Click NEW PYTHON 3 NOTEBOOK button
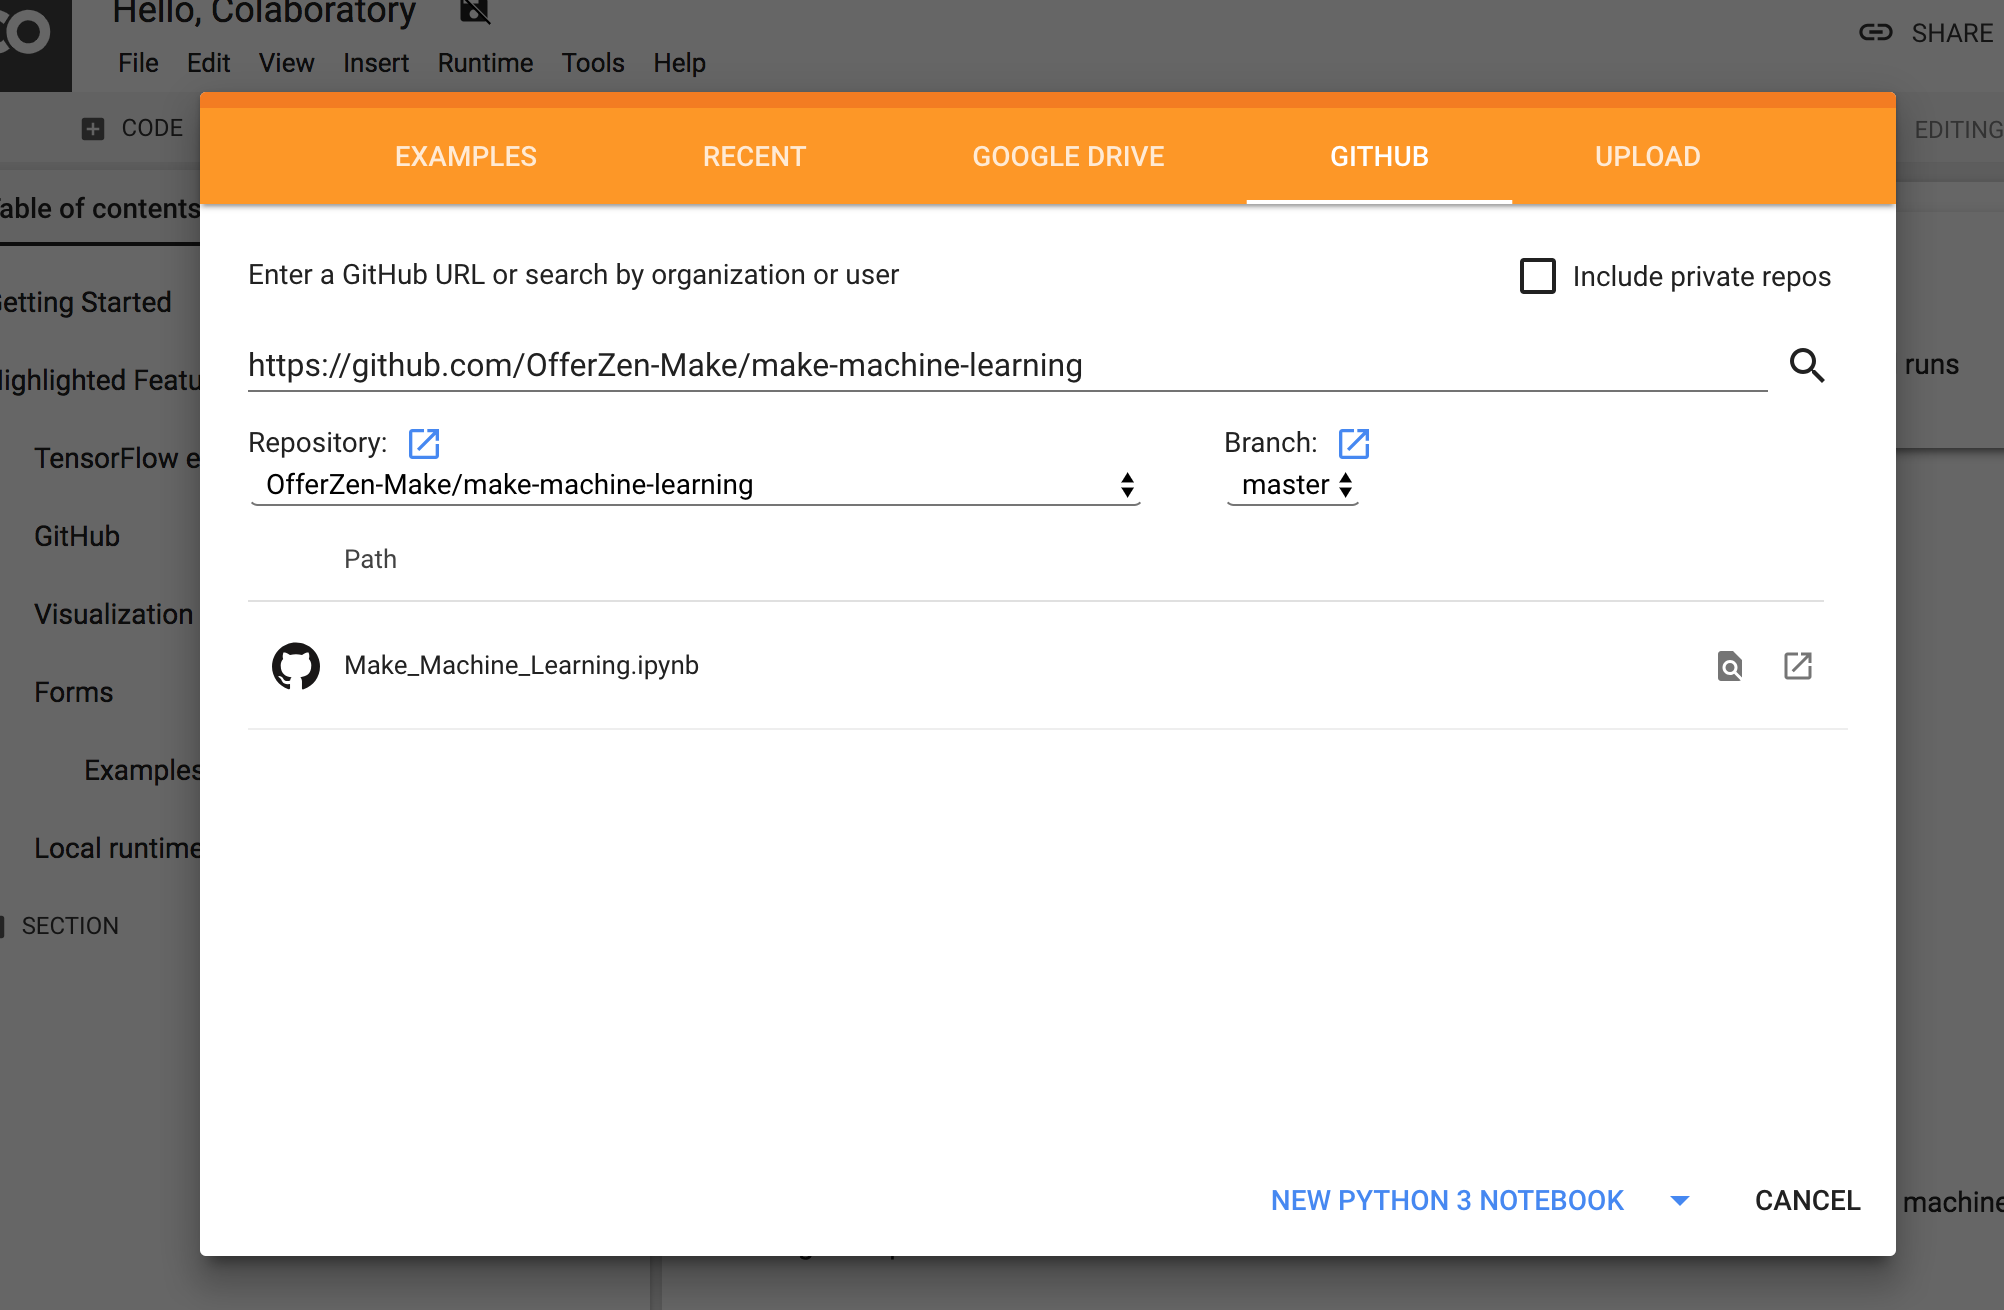Screen dimensions: 2004x1310 pos(1447,1200)
